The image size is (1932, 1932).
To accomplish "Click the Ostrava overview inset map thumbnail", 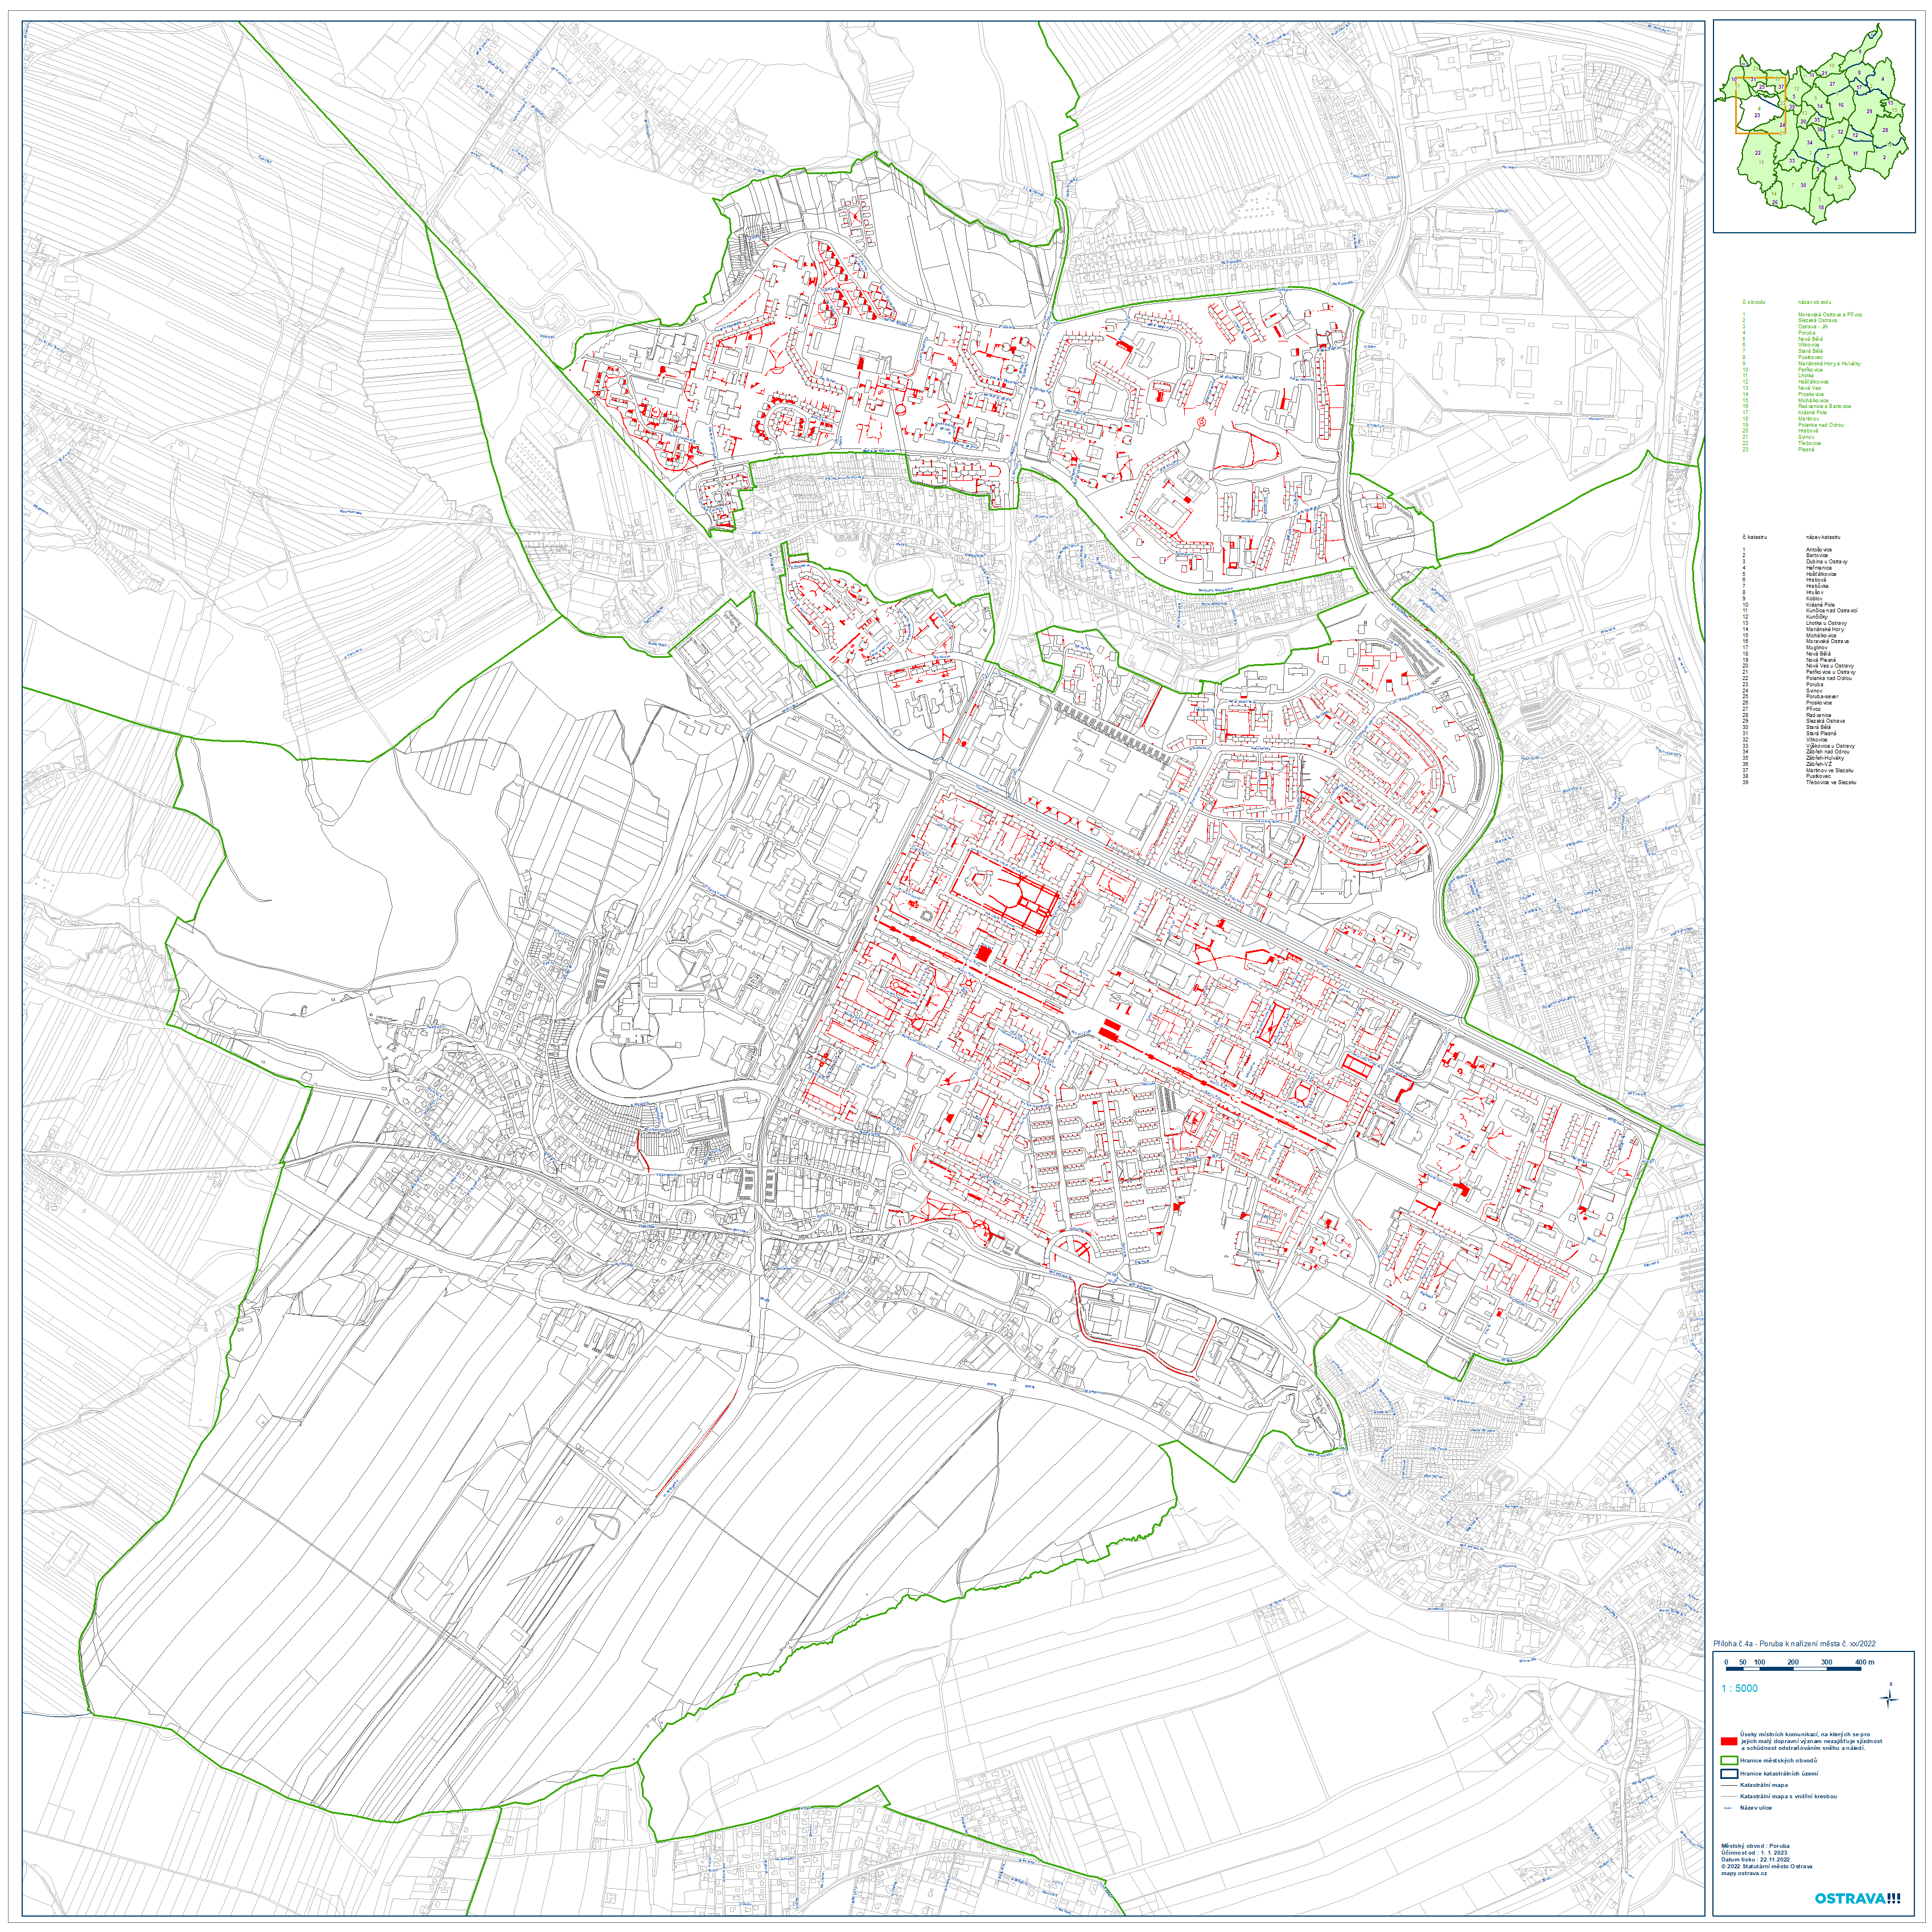I will (1812, 127).
